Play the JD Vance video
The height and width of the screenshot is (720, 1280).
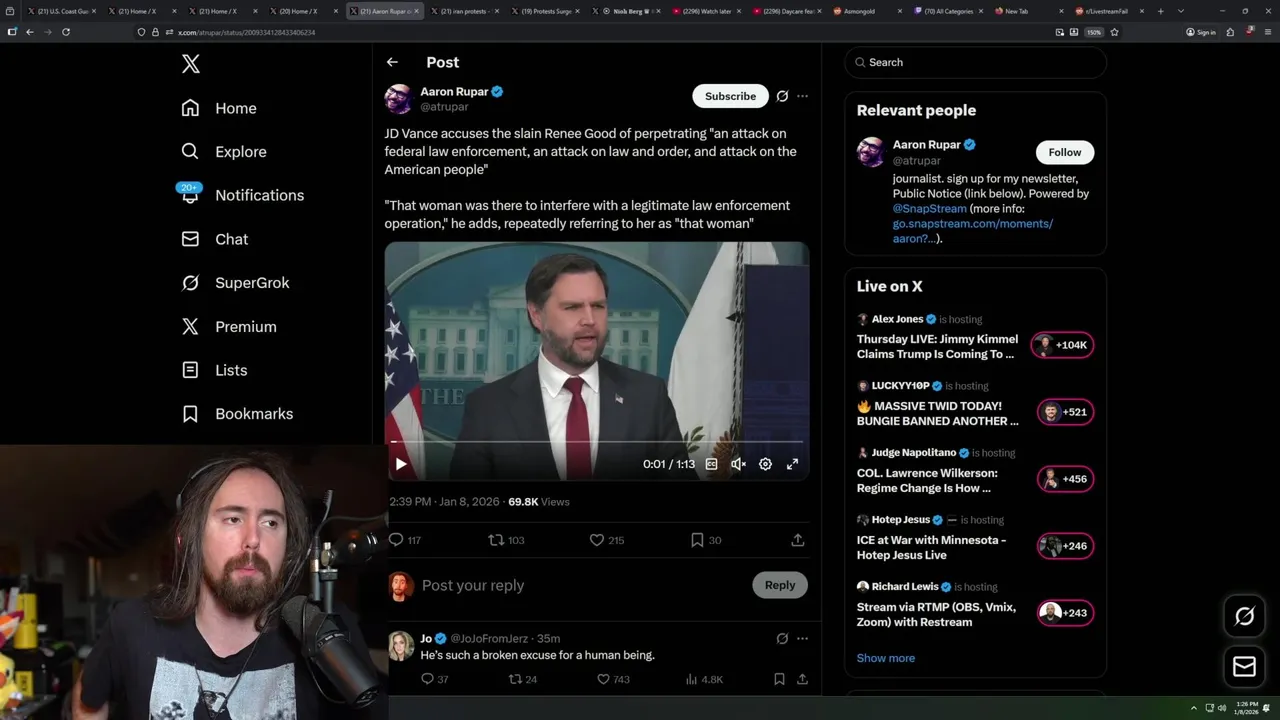pyautogui.click(x=401, y=464)
